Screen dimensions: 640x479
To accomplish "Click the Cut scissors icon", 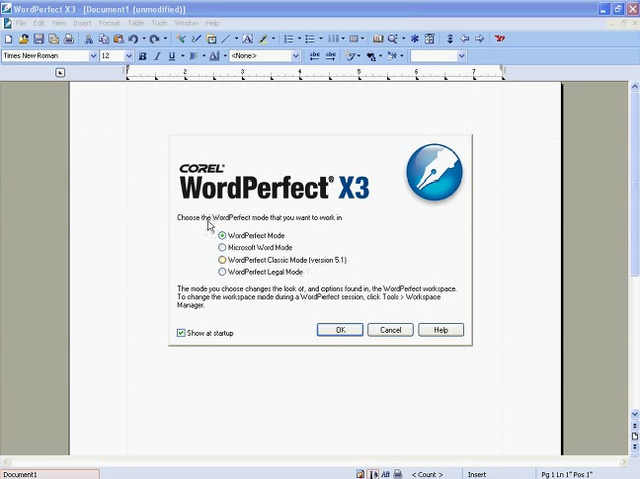I will 88,39.
